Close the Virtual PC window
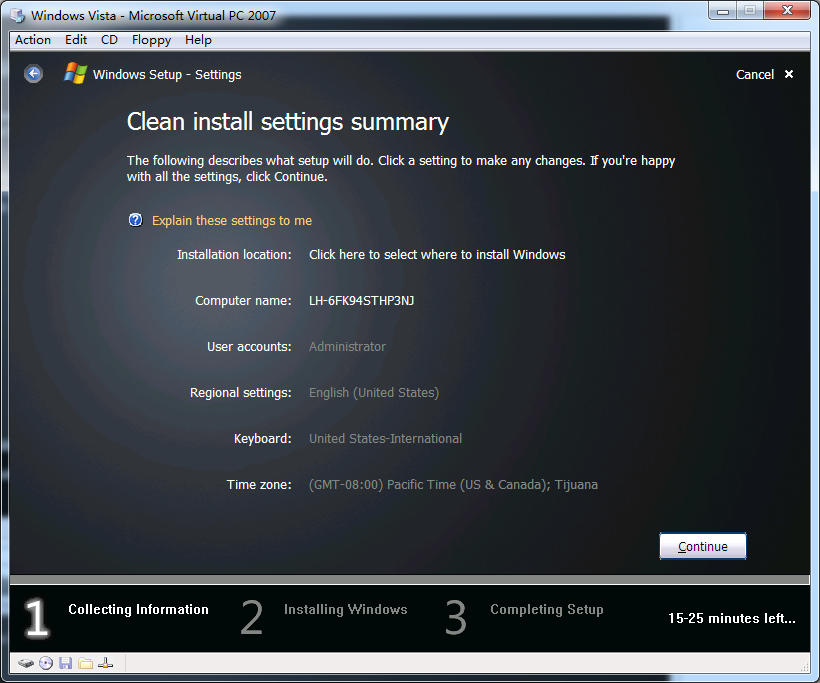The image size is (820, 683). 787,10
